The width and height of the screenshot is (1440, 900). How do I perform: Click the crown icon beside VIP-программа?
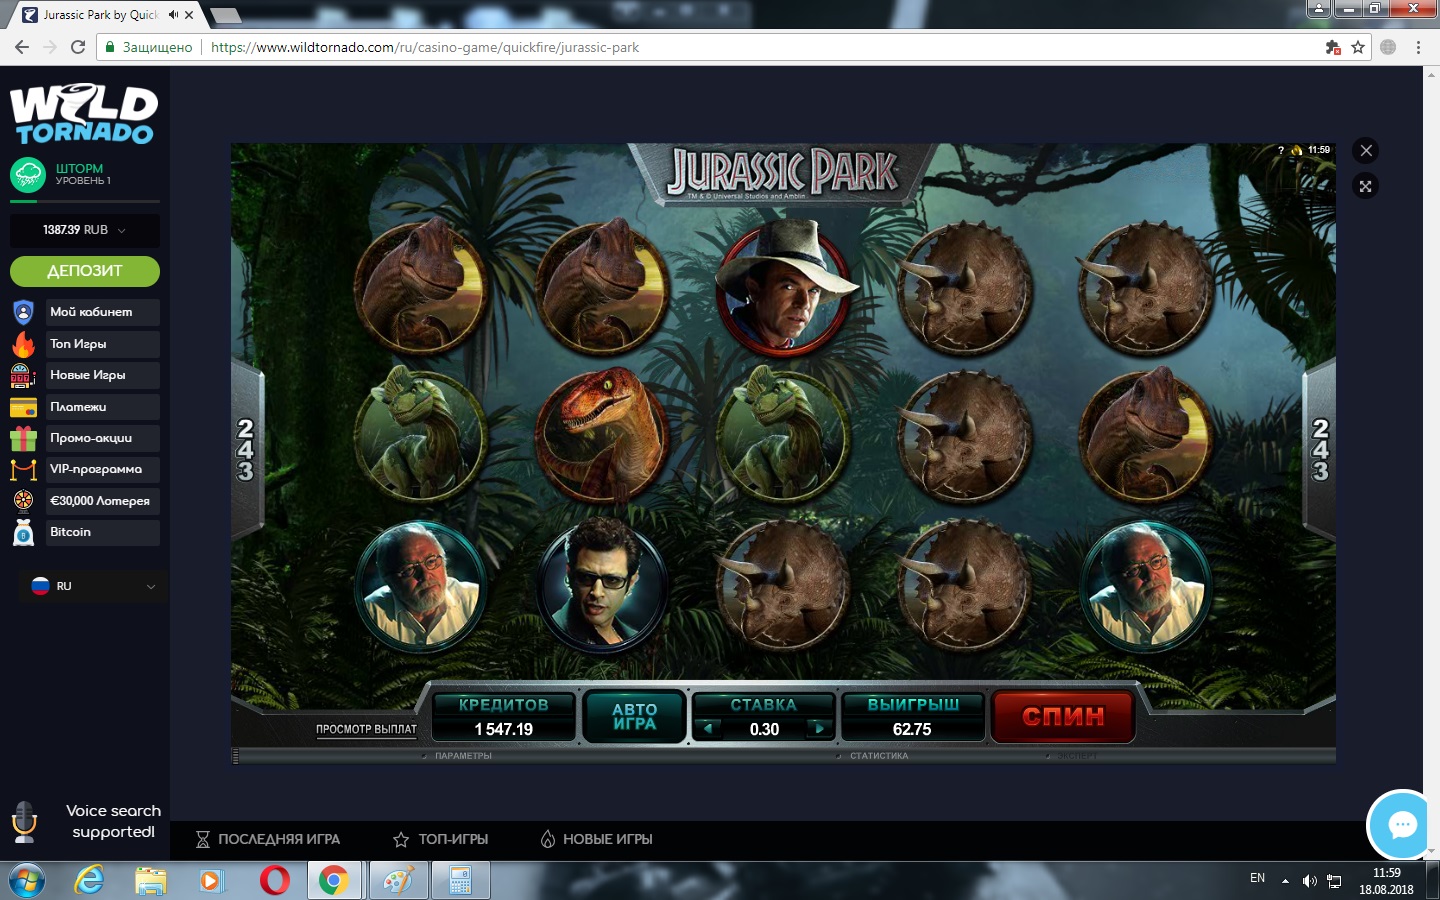coord(23,469)
